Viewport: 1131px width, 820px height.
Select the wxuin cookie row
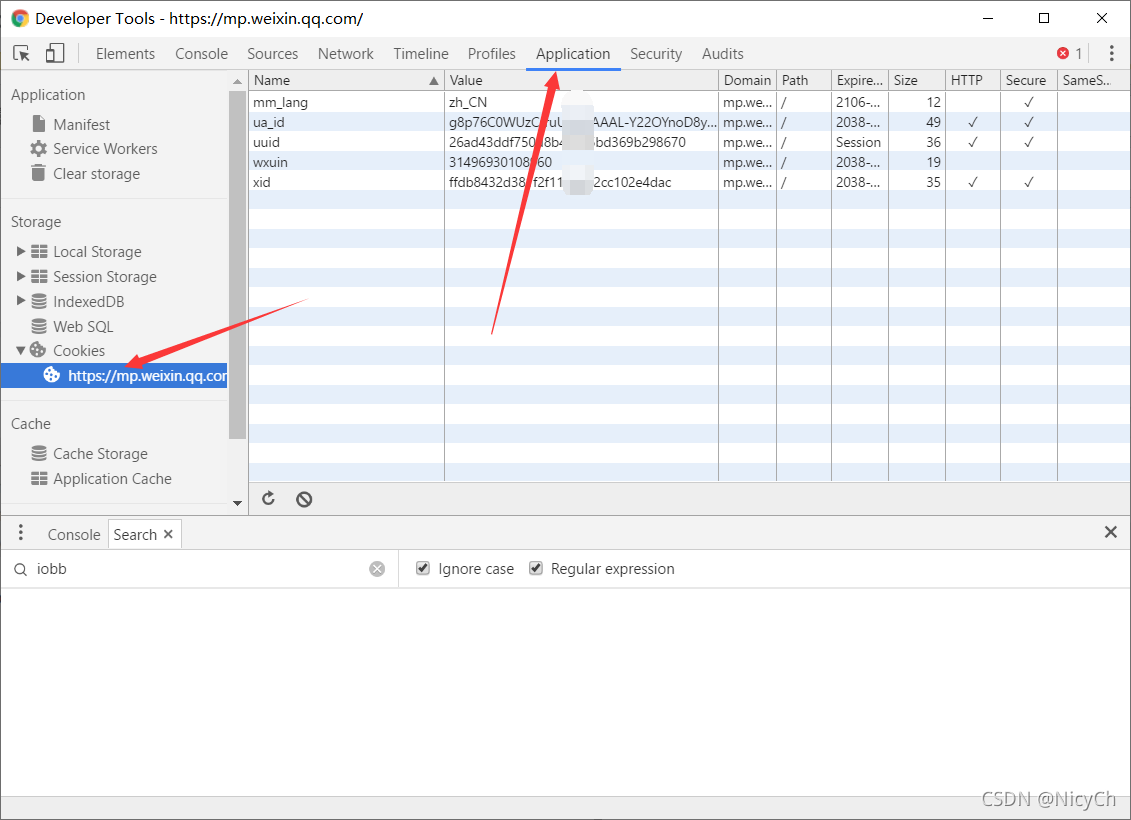tap(689, 162)
